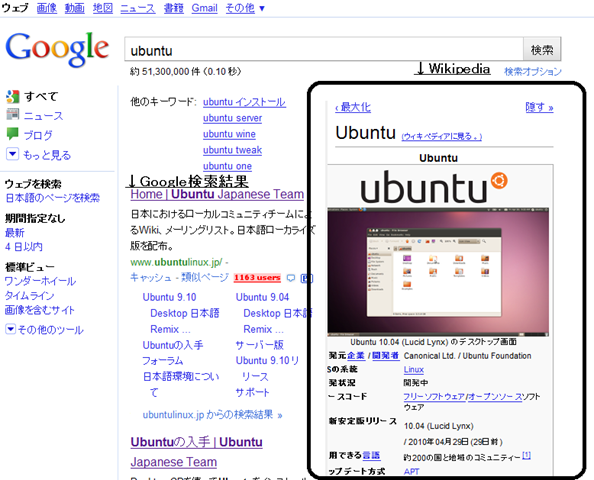594x480 pixels.
Task: Open フォーラム sitelink
Action: [x=163, y=361]
